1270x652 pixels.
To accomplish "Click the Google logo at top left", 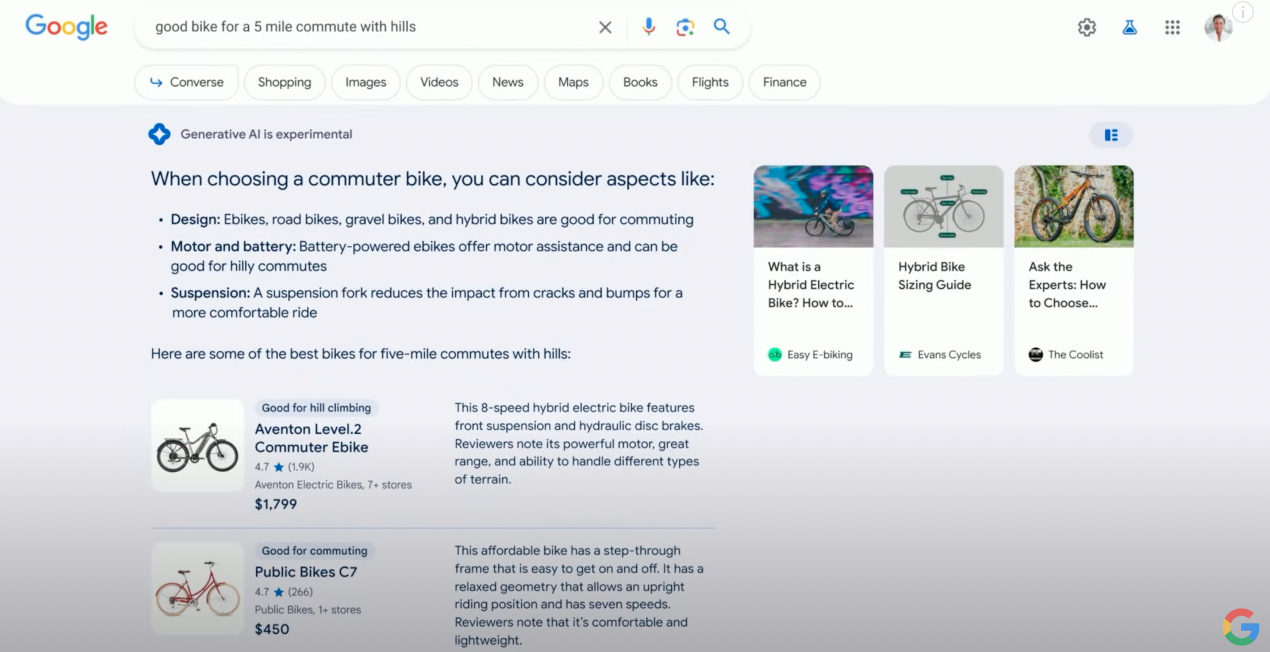I will [66, 27].
